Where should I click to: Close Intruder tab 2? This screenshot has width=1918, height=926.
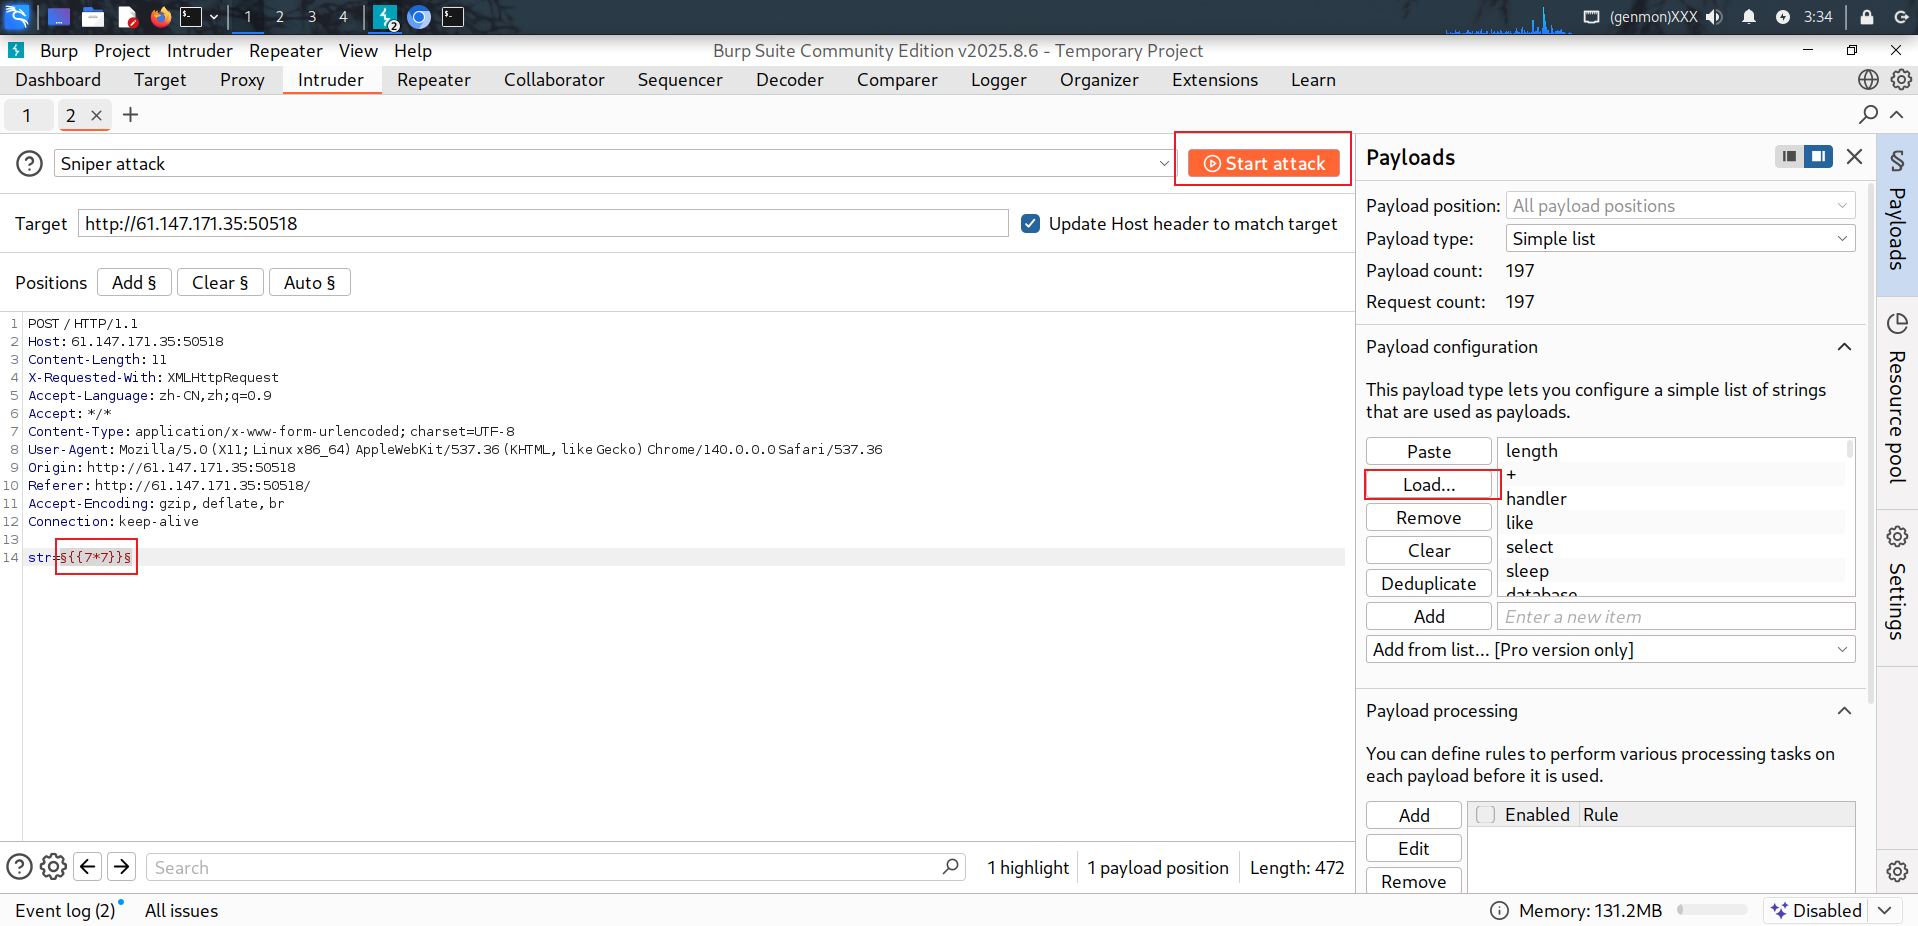click(x=96, y=115)
